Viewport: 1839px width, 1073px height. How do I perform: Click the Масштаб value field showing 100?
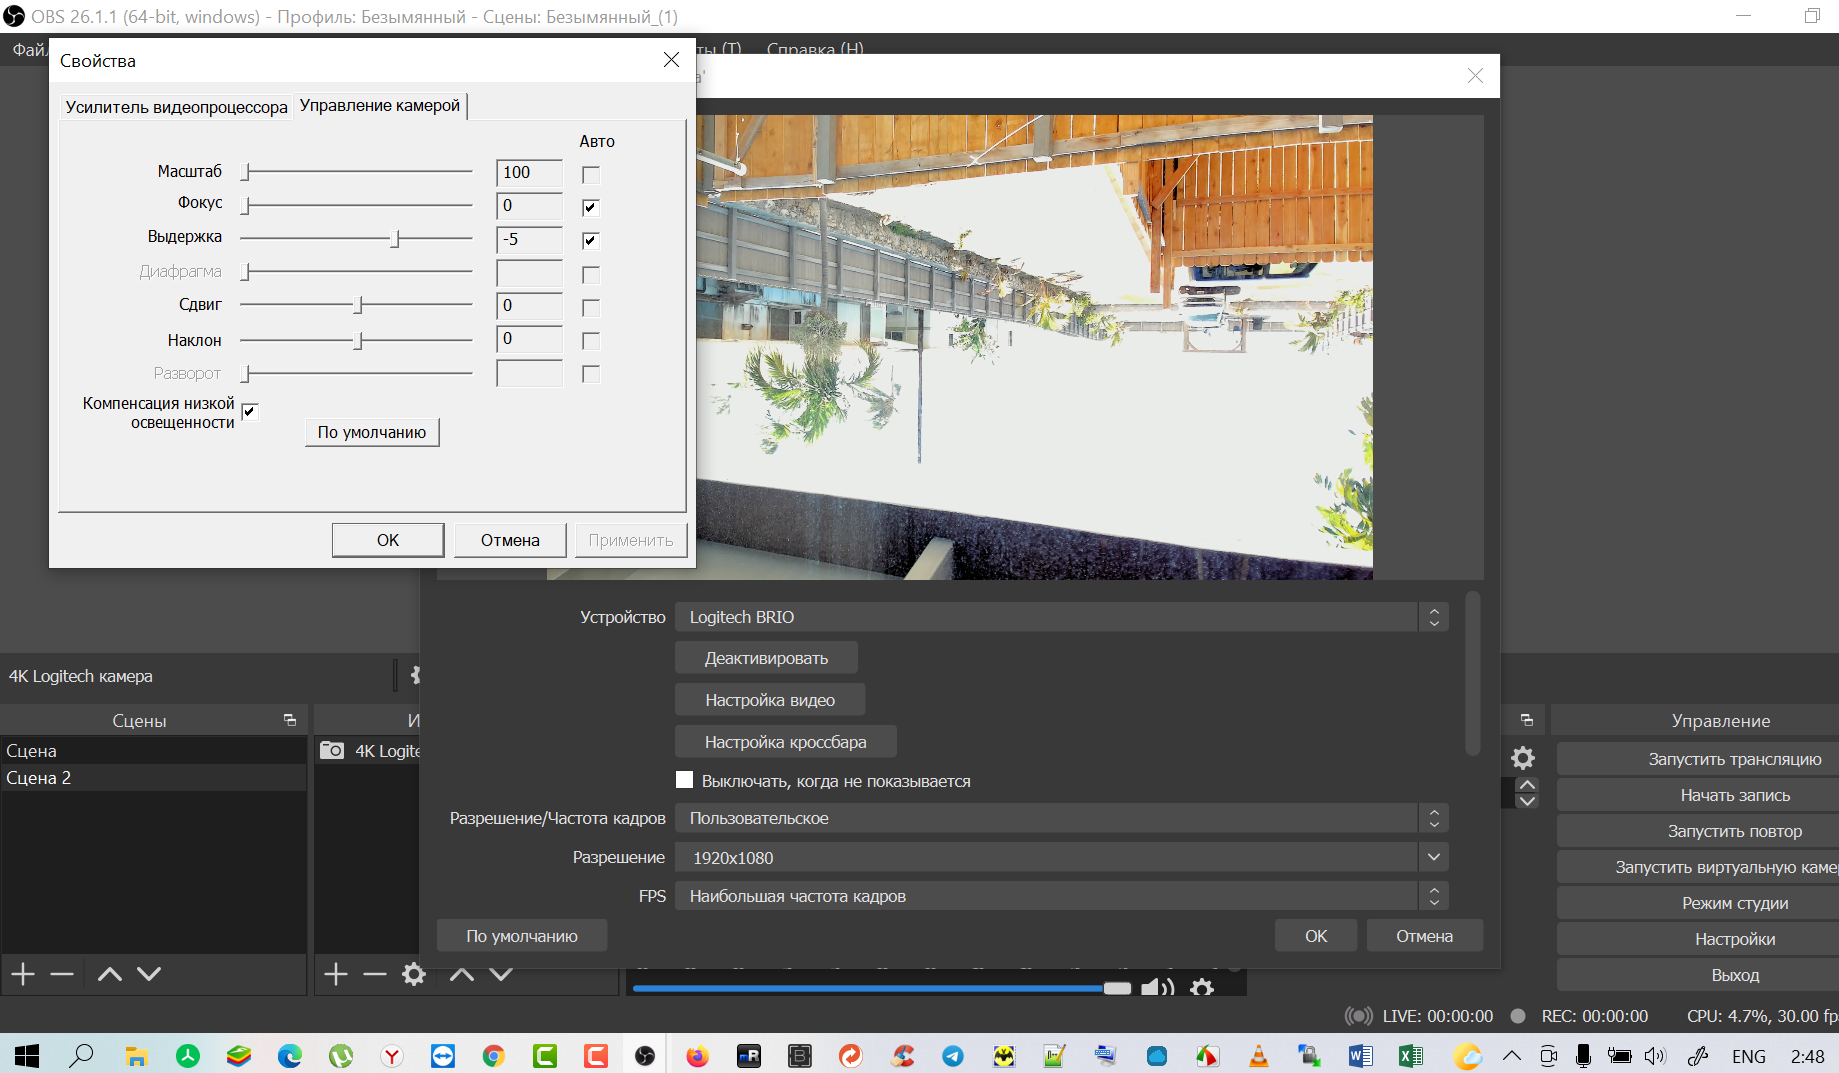click(x=529, y=172)
